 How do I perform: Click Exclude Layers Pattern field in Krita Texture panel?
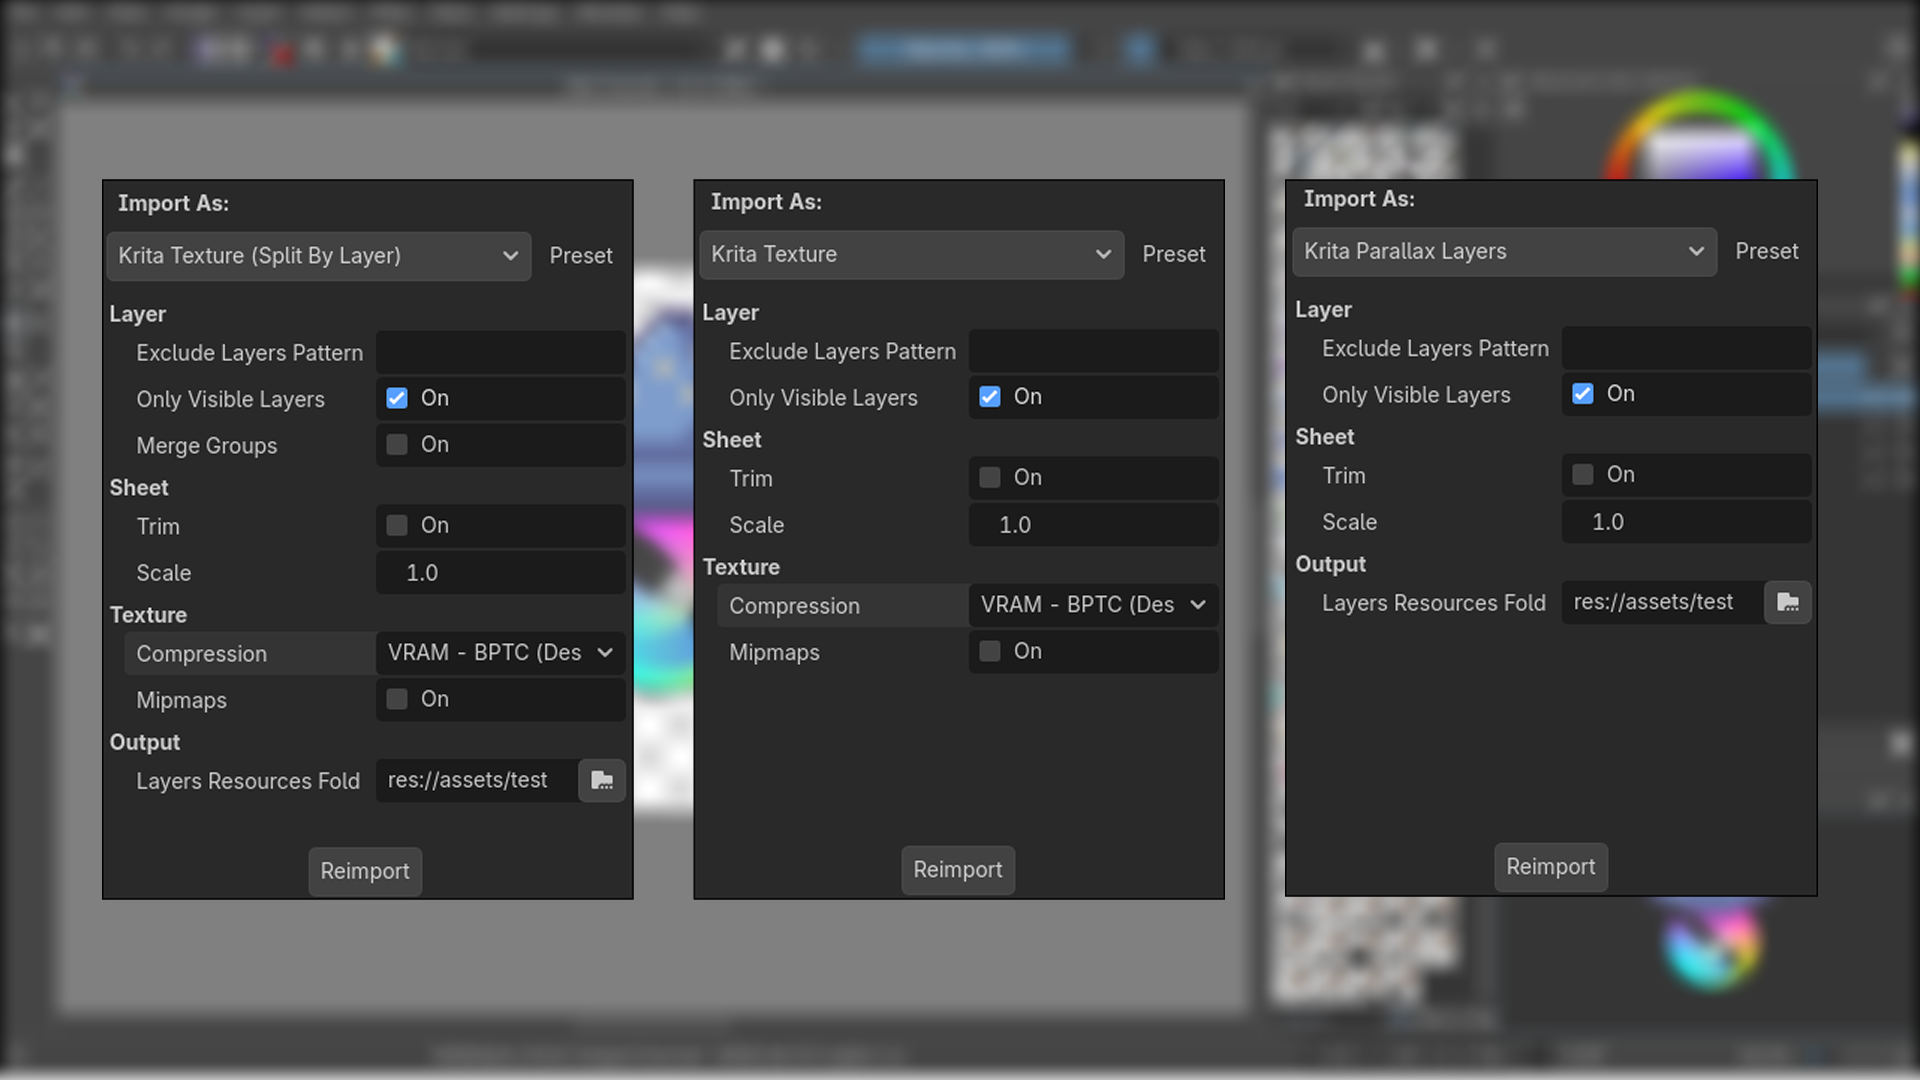1094,351
